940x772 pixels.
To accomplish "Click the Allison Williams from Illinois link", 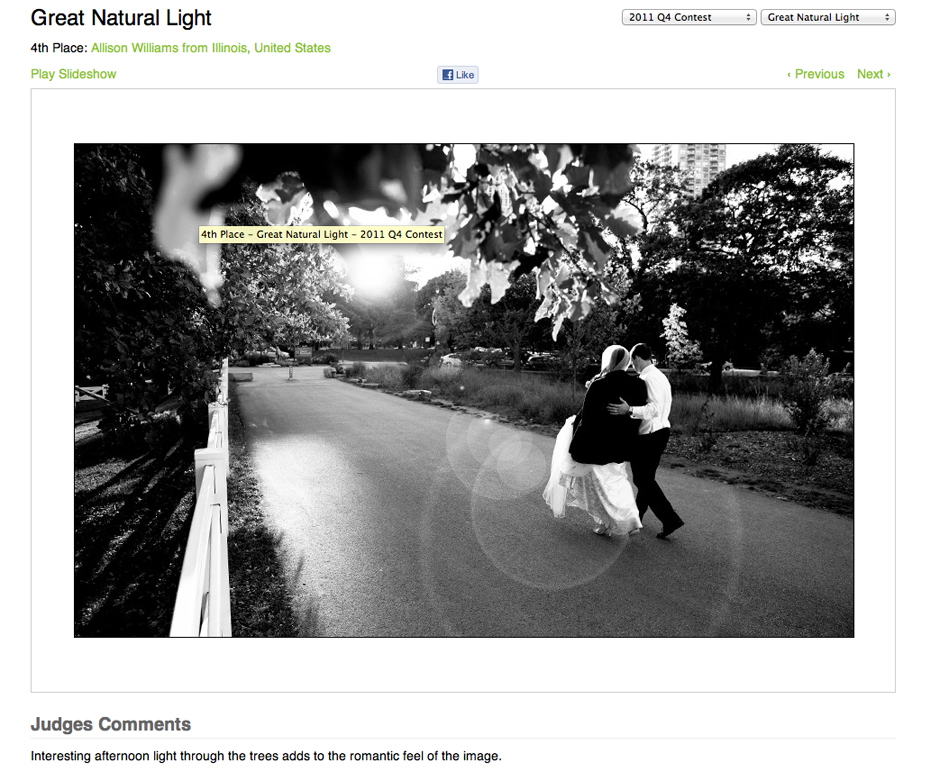I will tap(210, 48).
